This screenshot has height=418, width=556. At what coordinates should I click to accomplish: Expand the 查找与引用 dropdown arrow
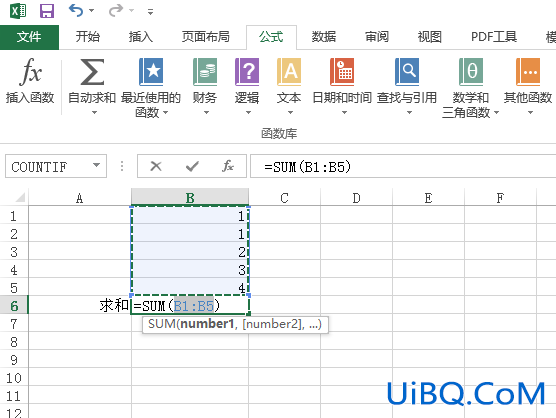[410, 113]
